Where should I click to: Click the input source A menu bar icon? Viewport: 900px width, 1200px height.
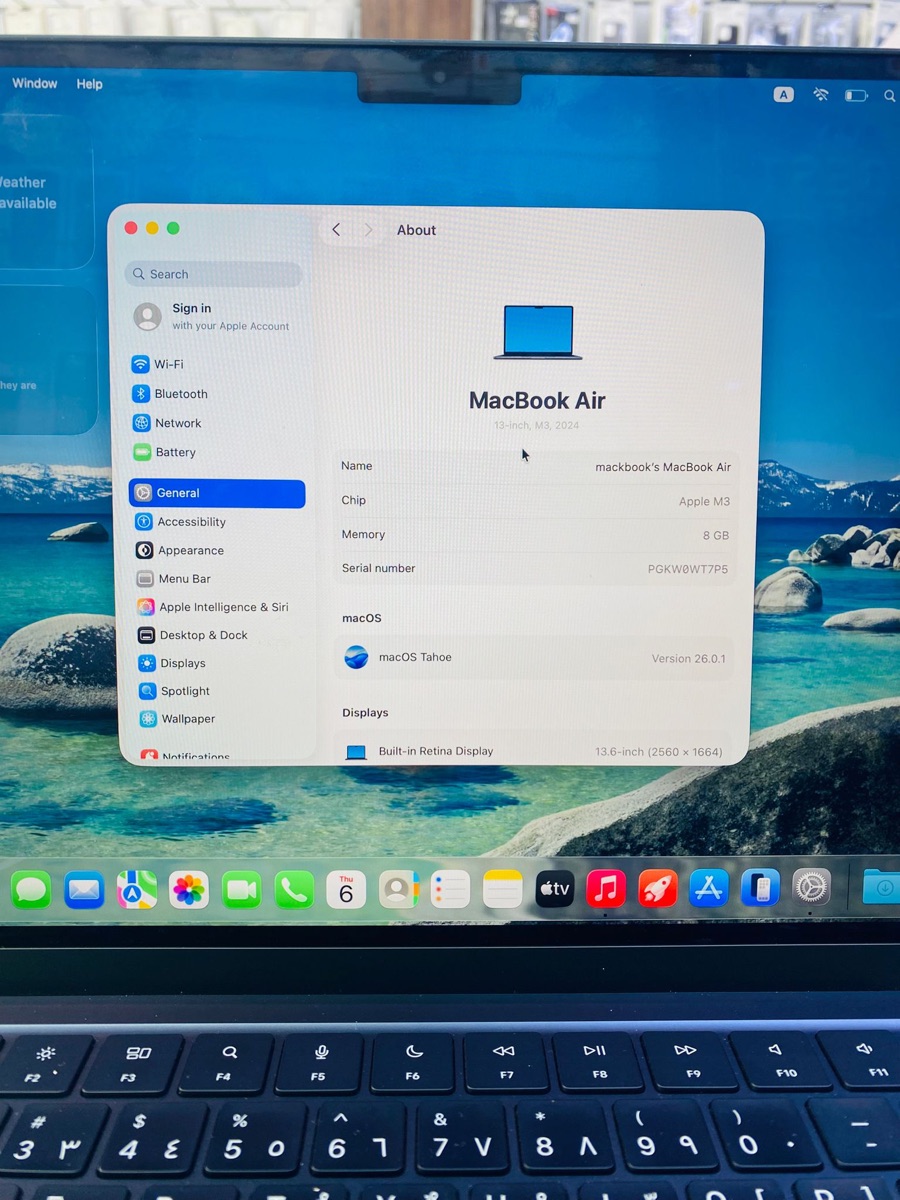pyautogui.click(x=783, y=95)
